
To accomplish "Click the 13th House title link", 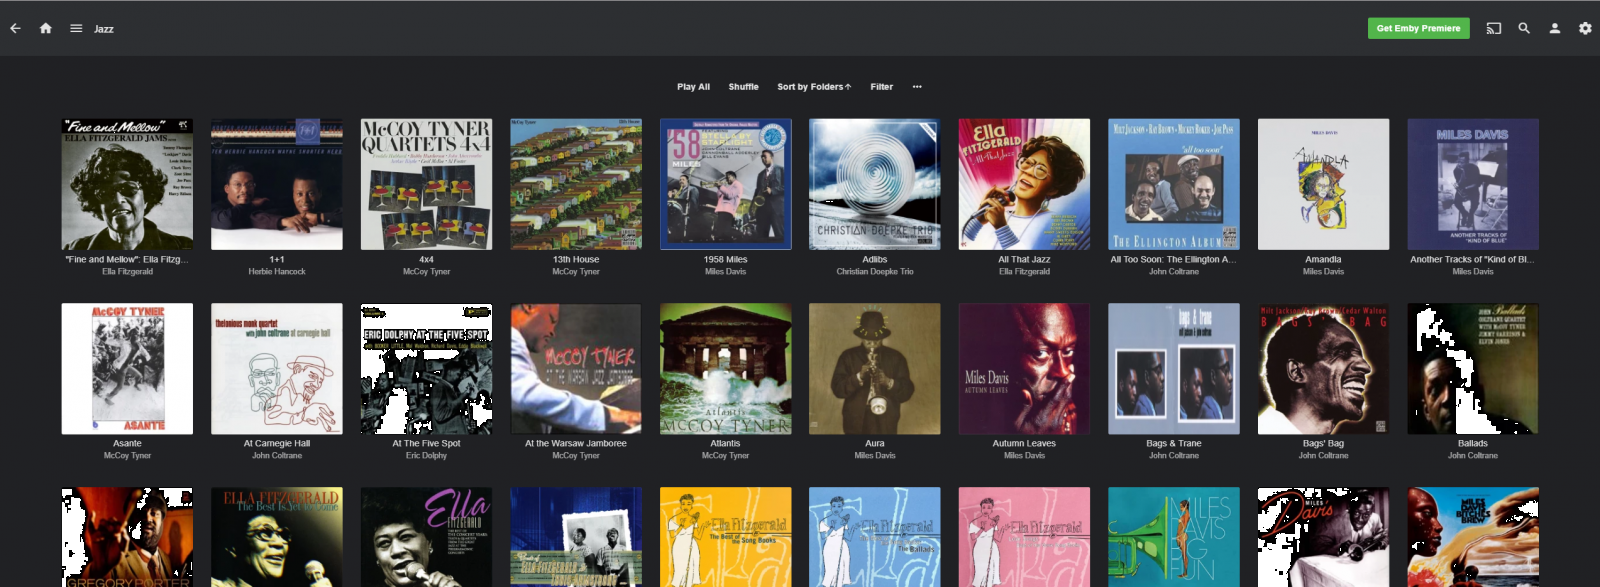I will click(x=576, y=259).
